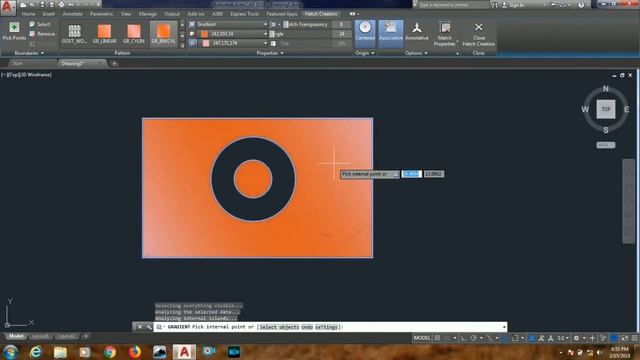Screen dimensions: 640x360
Task: Choose the GR_CYLIN gradient pattern
Action: [134, 34]
